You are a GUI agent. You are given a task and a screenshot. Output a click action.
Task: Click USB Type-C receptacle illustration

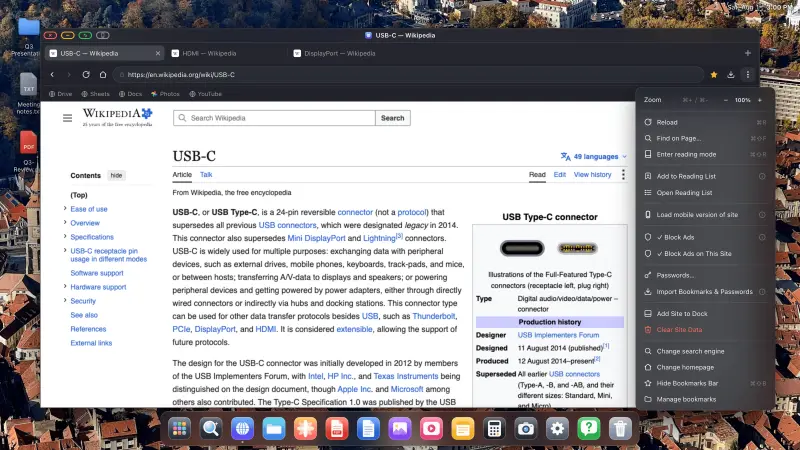pos(522,248)
